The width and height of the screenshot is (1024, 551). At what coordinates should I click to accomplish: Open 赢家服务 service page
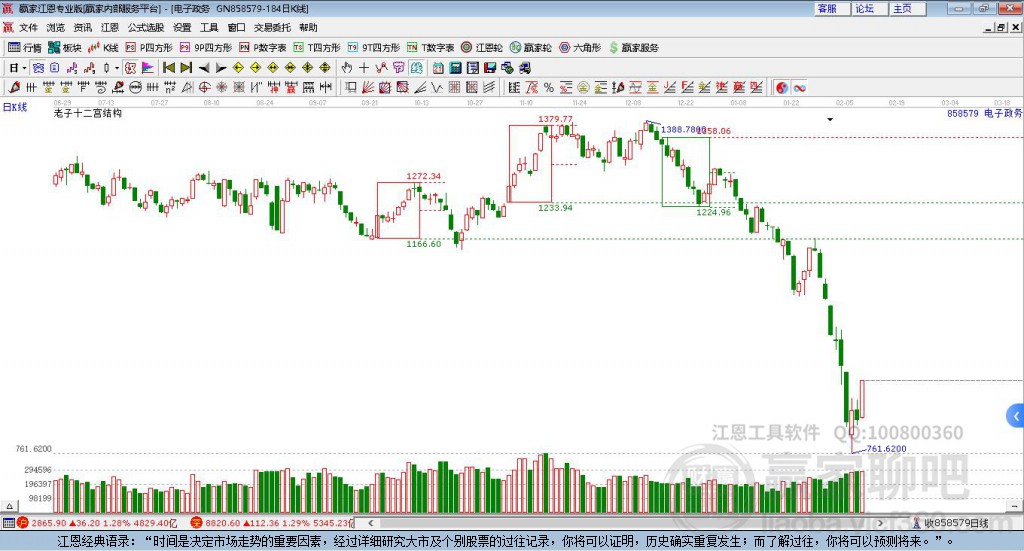(x=633, y=48)
